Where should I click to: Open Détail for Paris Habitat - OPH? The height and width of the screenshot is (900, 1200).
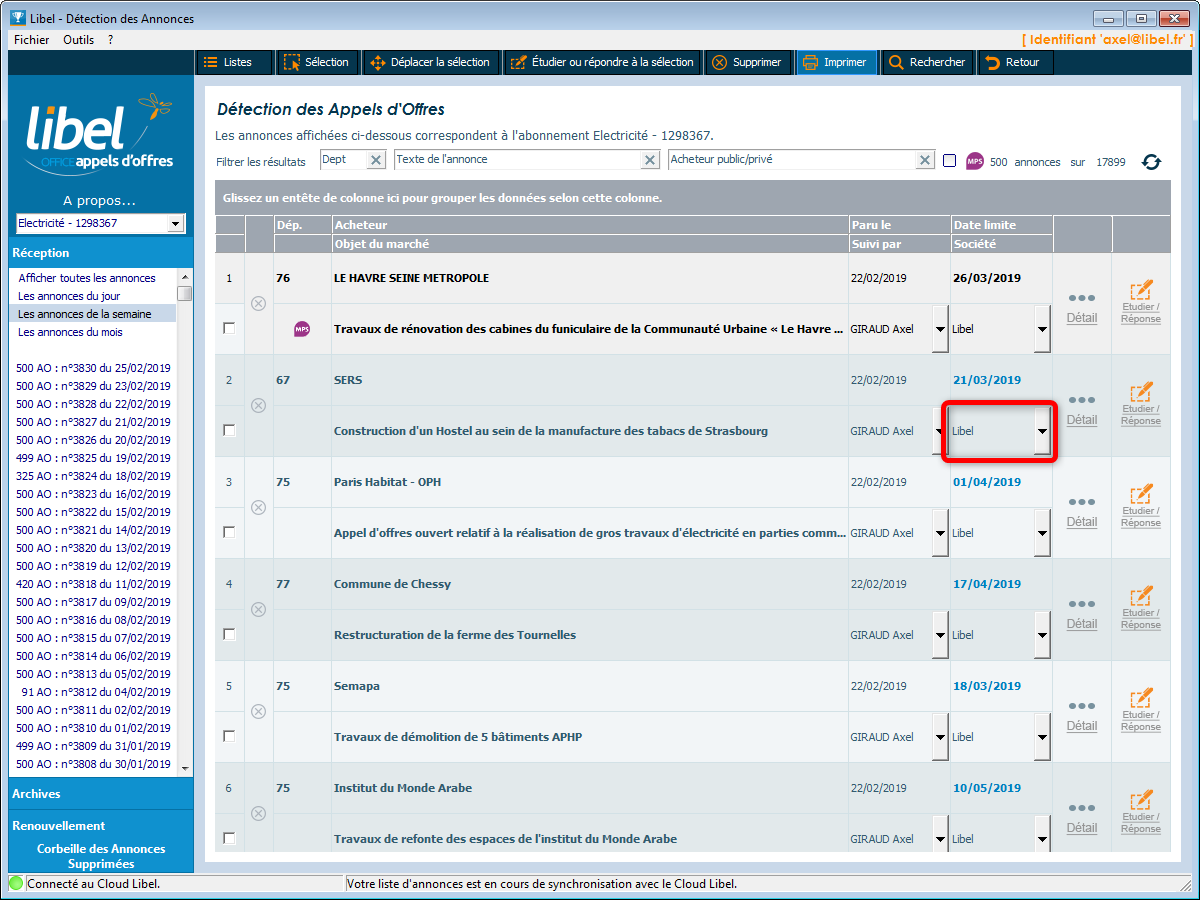[x=1082, y=512]
